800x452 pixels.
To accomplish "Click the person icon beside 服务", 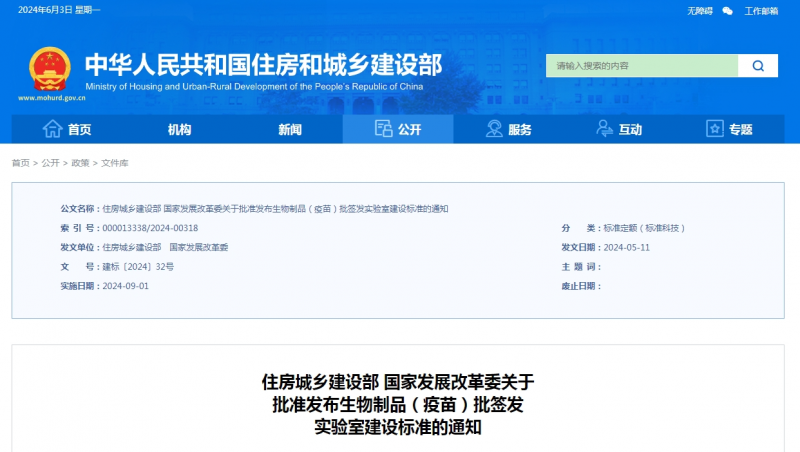I will (x=494, y=129).
